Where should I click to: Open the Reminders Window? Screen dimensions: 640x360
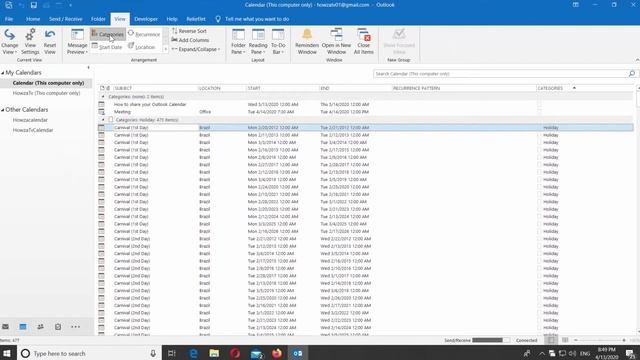[307, 41]
